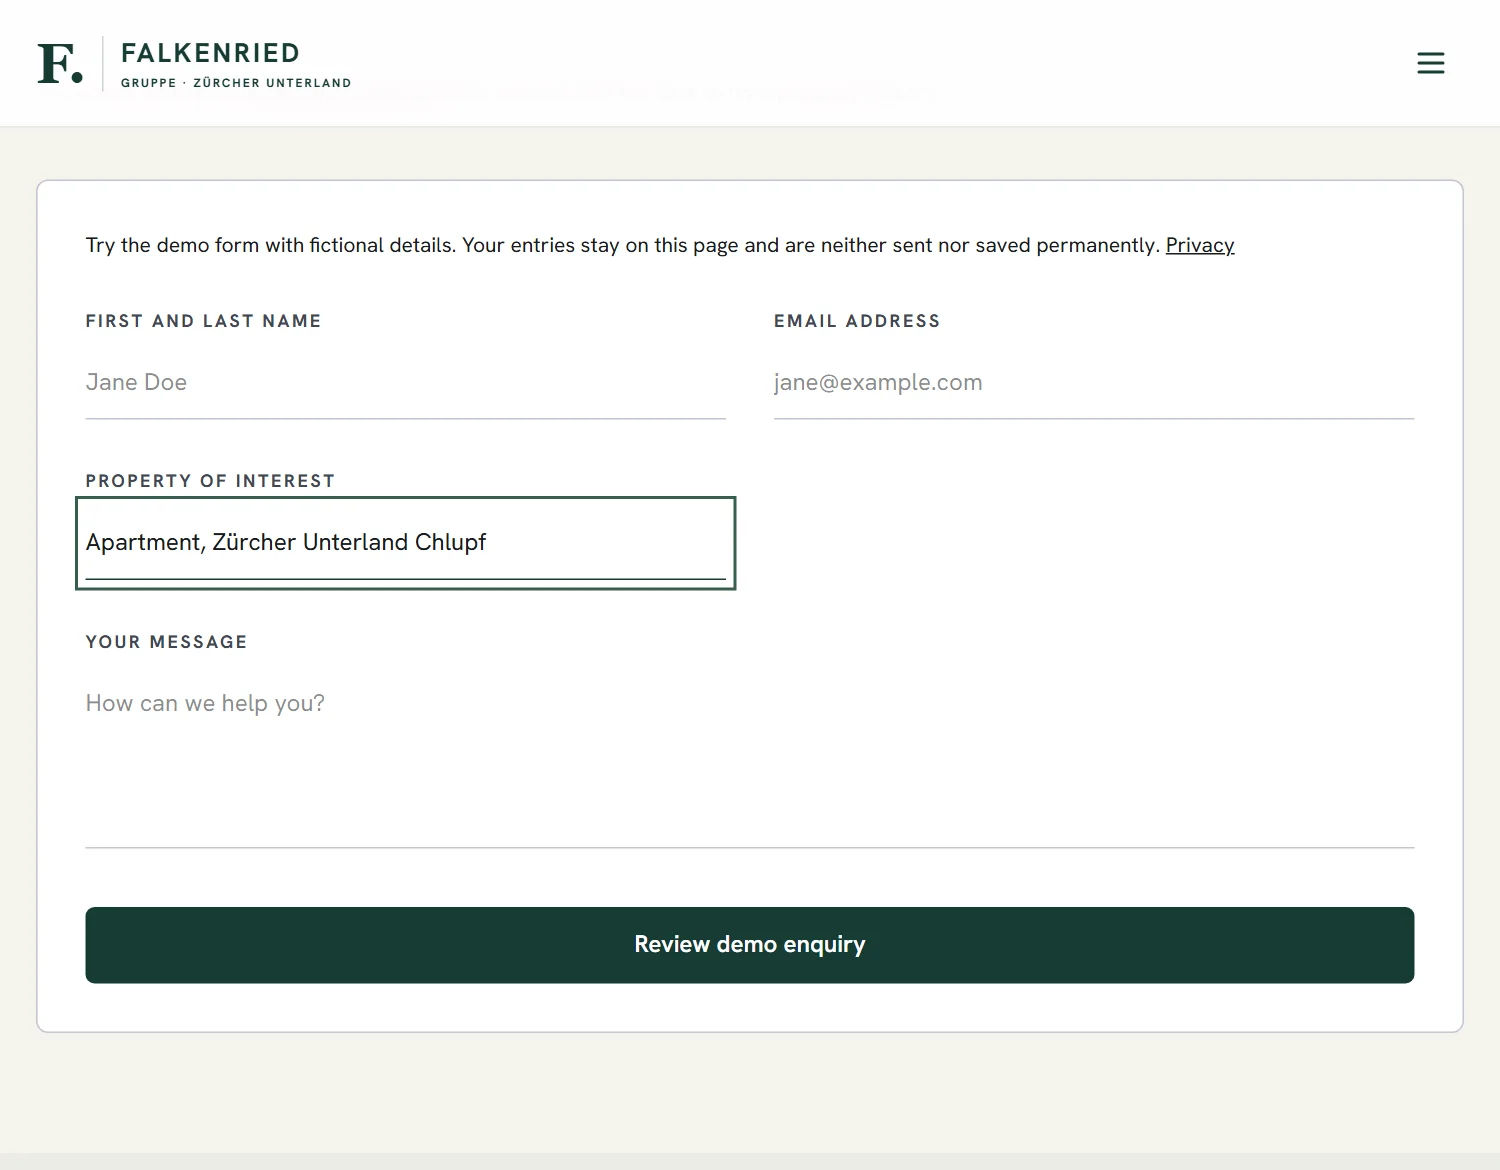Focus the First and Last Name field
Viewport: 1500px width, 1170px height.
405,383
